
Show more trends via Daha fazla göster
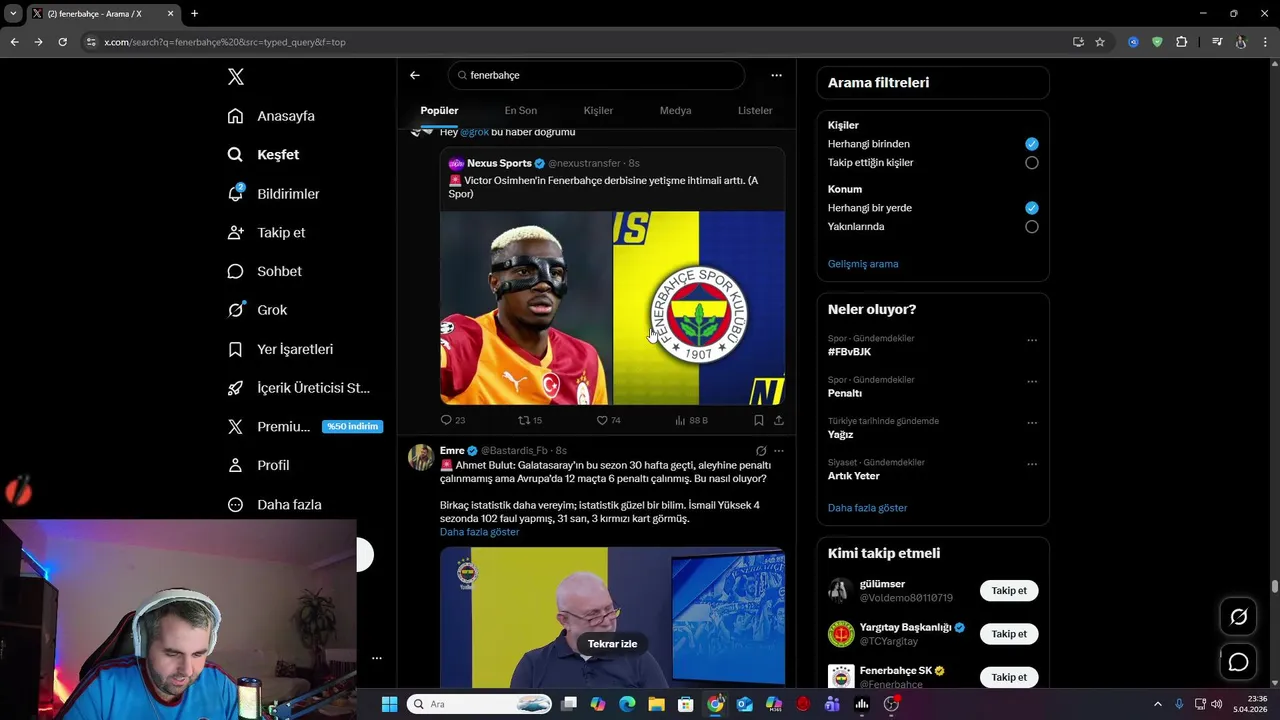tap(867, 508)
